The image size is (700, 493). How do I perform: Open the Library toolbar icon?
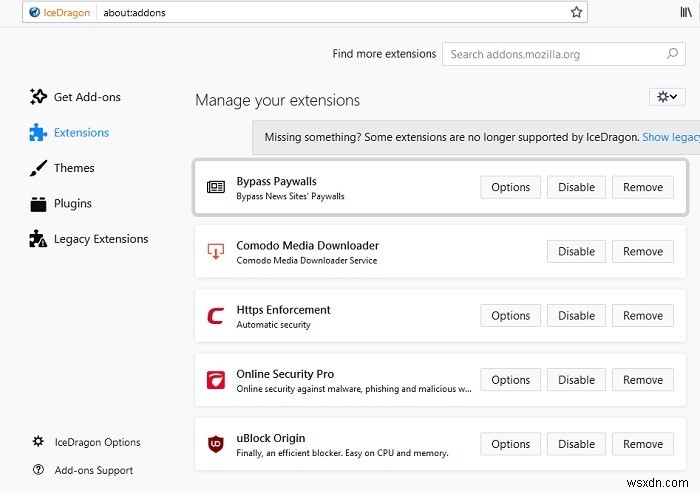(686, 13)
